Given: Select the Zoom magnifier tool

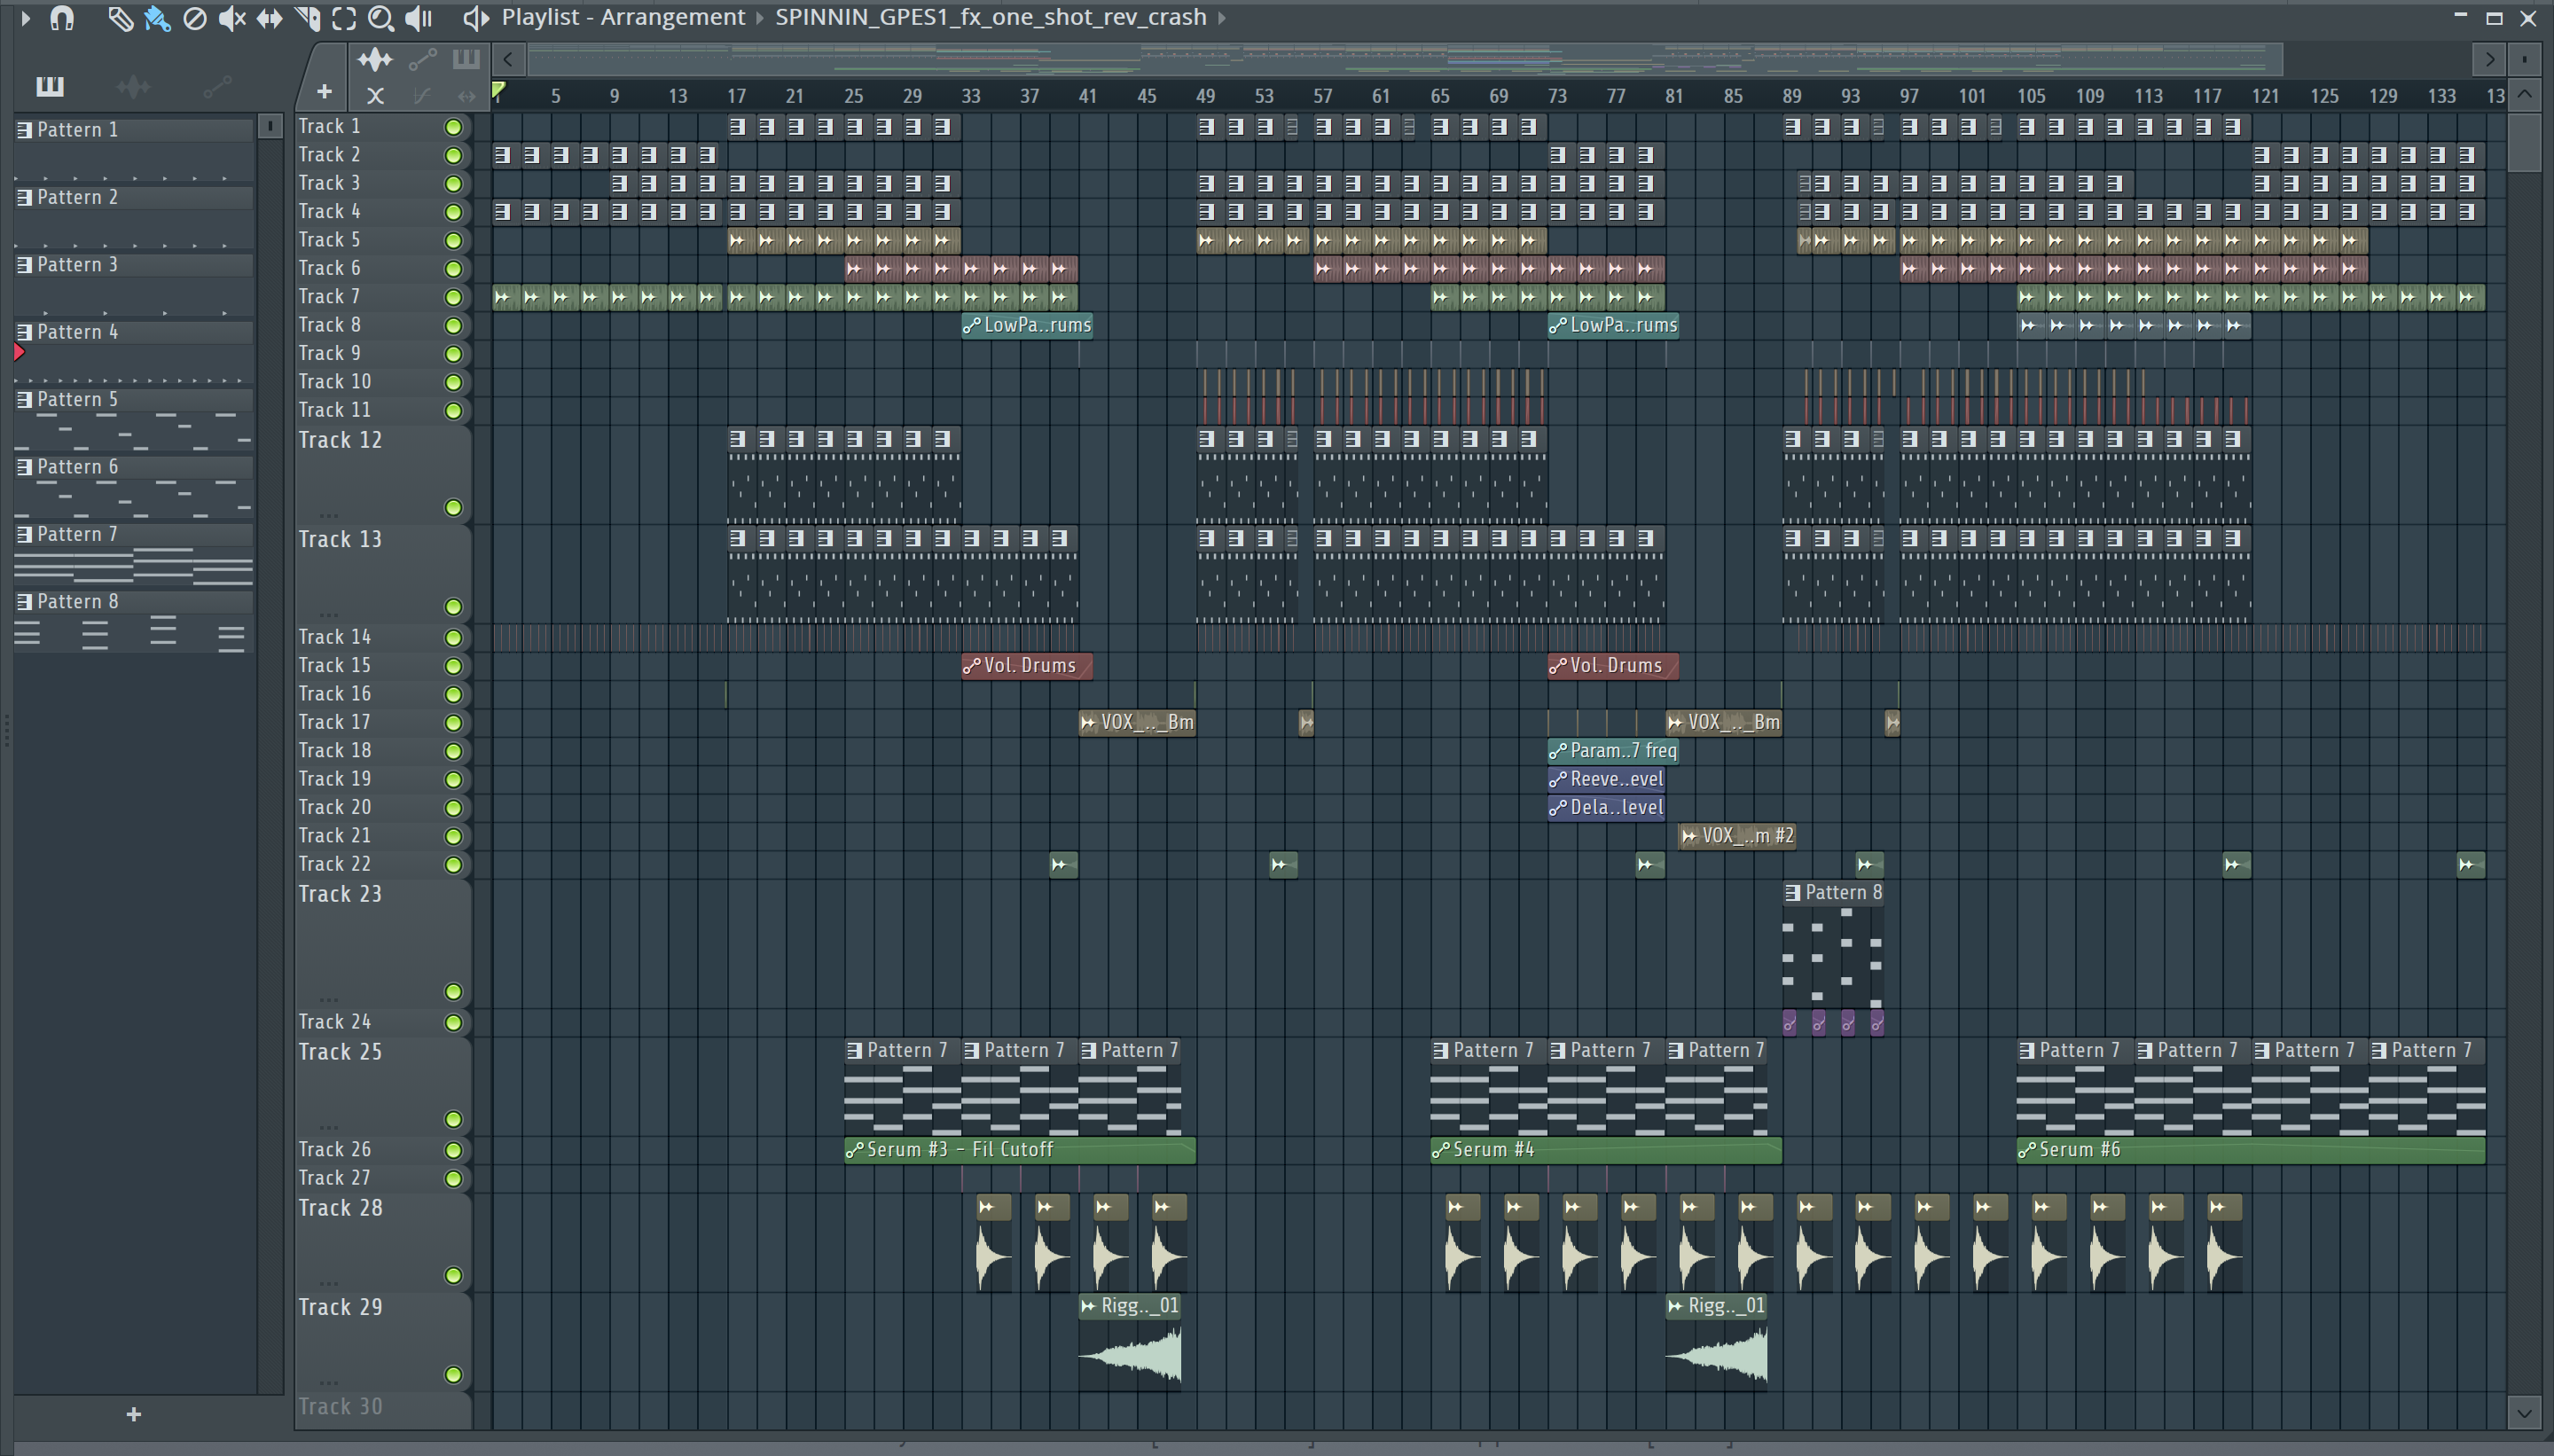Looking at the screenshot, I should pos(381,18).
